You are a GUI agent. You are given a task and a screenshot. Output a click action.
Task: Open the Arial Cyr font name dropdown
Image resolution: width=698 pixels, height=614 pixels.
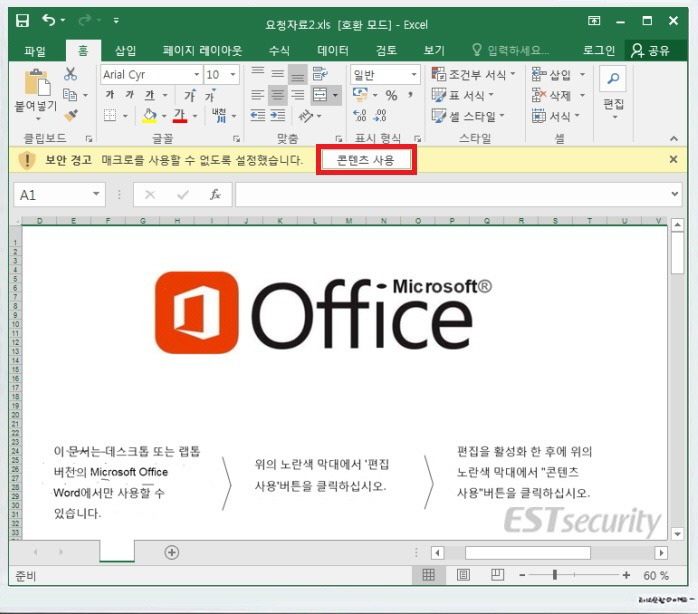coord(196,74)
